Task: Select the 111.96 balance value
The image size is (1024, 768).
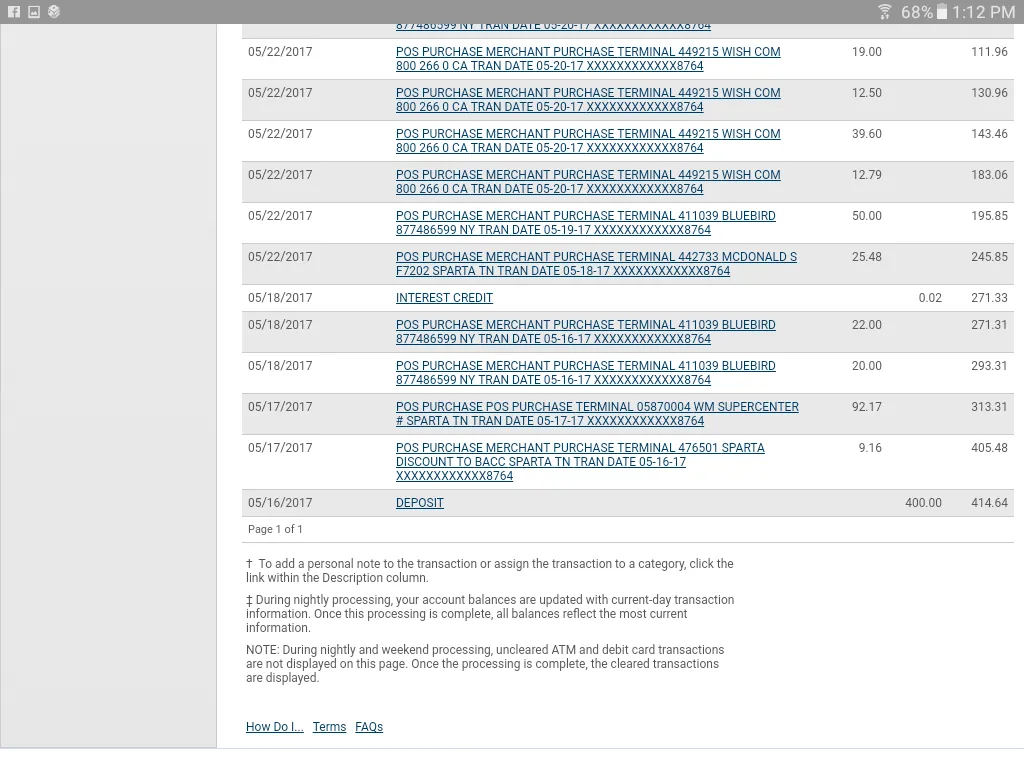Action: [989, 52]
